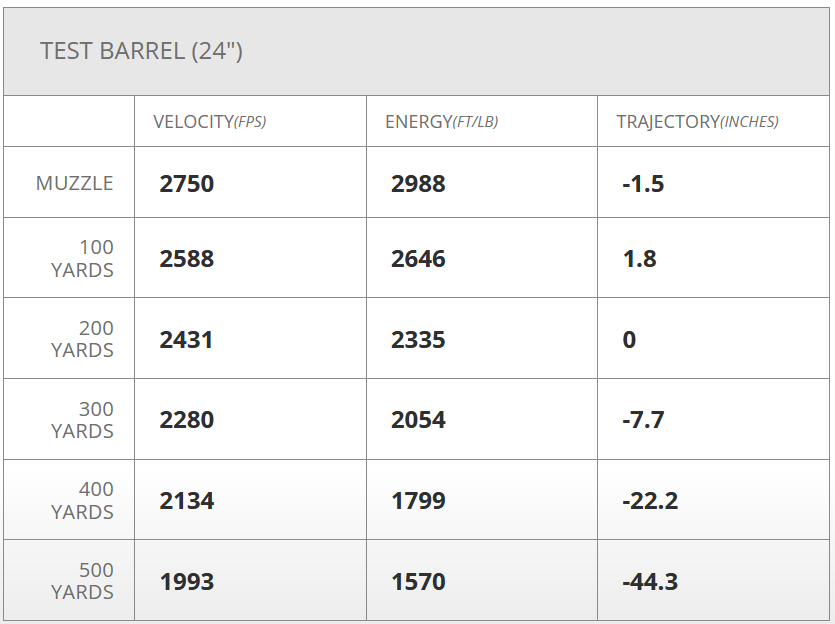The image size is (835, 624).
Task: Click the -1.5 trajectory cell
Action: pyautogui.click(x=643, y=184)
